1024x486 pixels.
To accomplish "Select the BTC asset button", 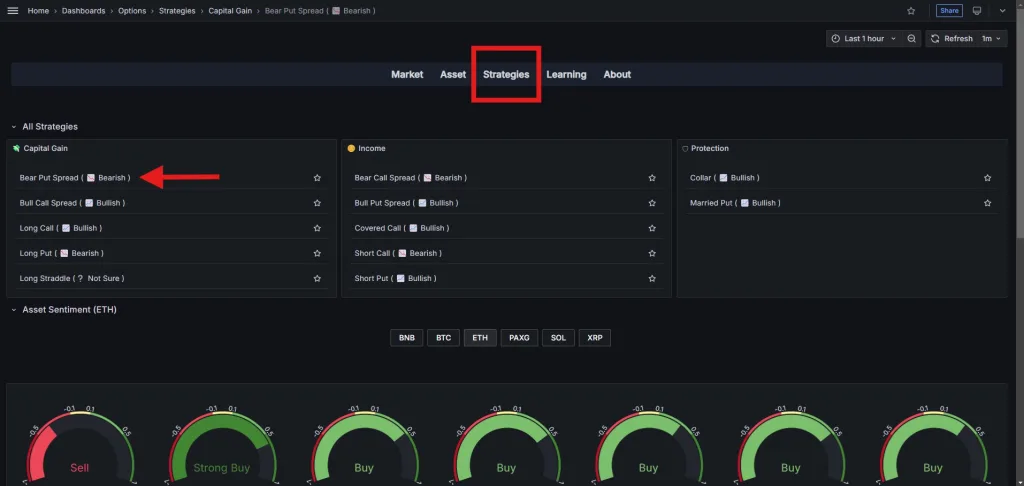I will 443,338.
